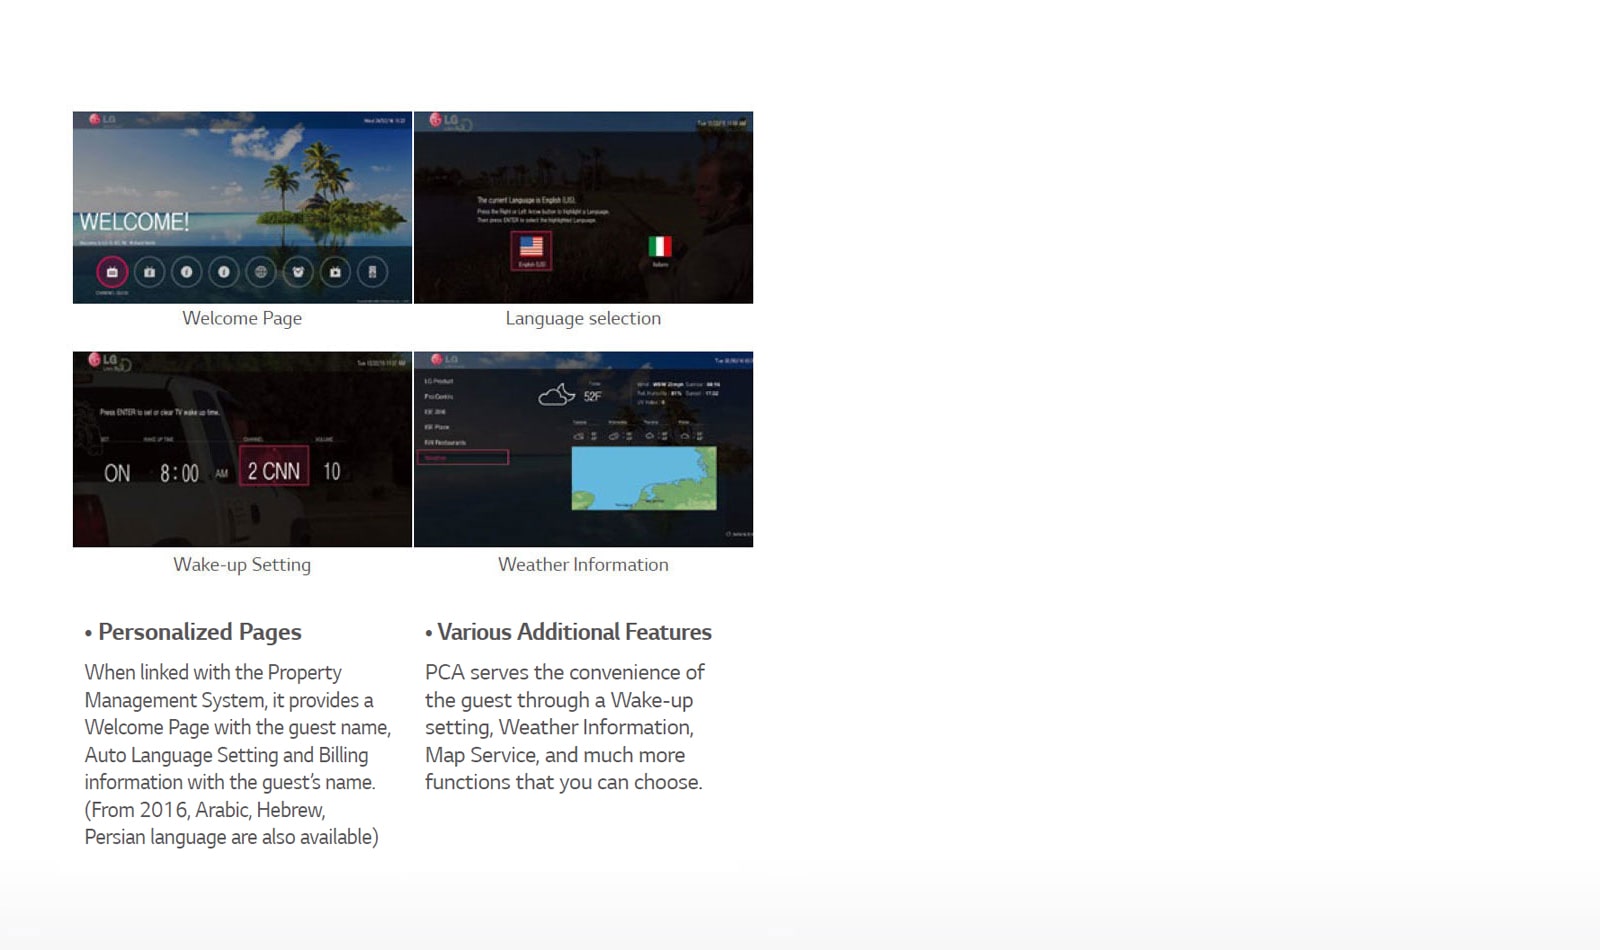Click the video play icon in Welcome menu
Viewport: 1600px width, 950px height.
(x=335, y=272)
